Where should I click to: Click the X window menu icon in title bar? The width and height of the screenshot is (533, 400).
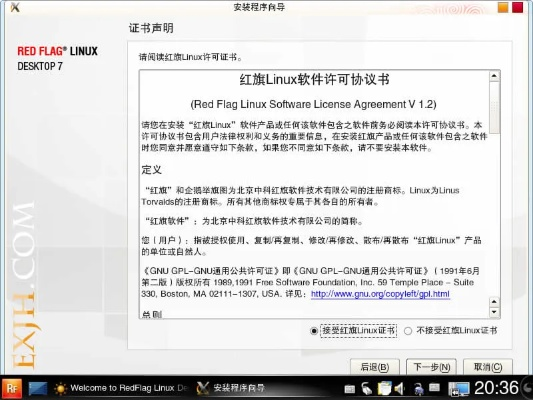click(x=15, y=7)
